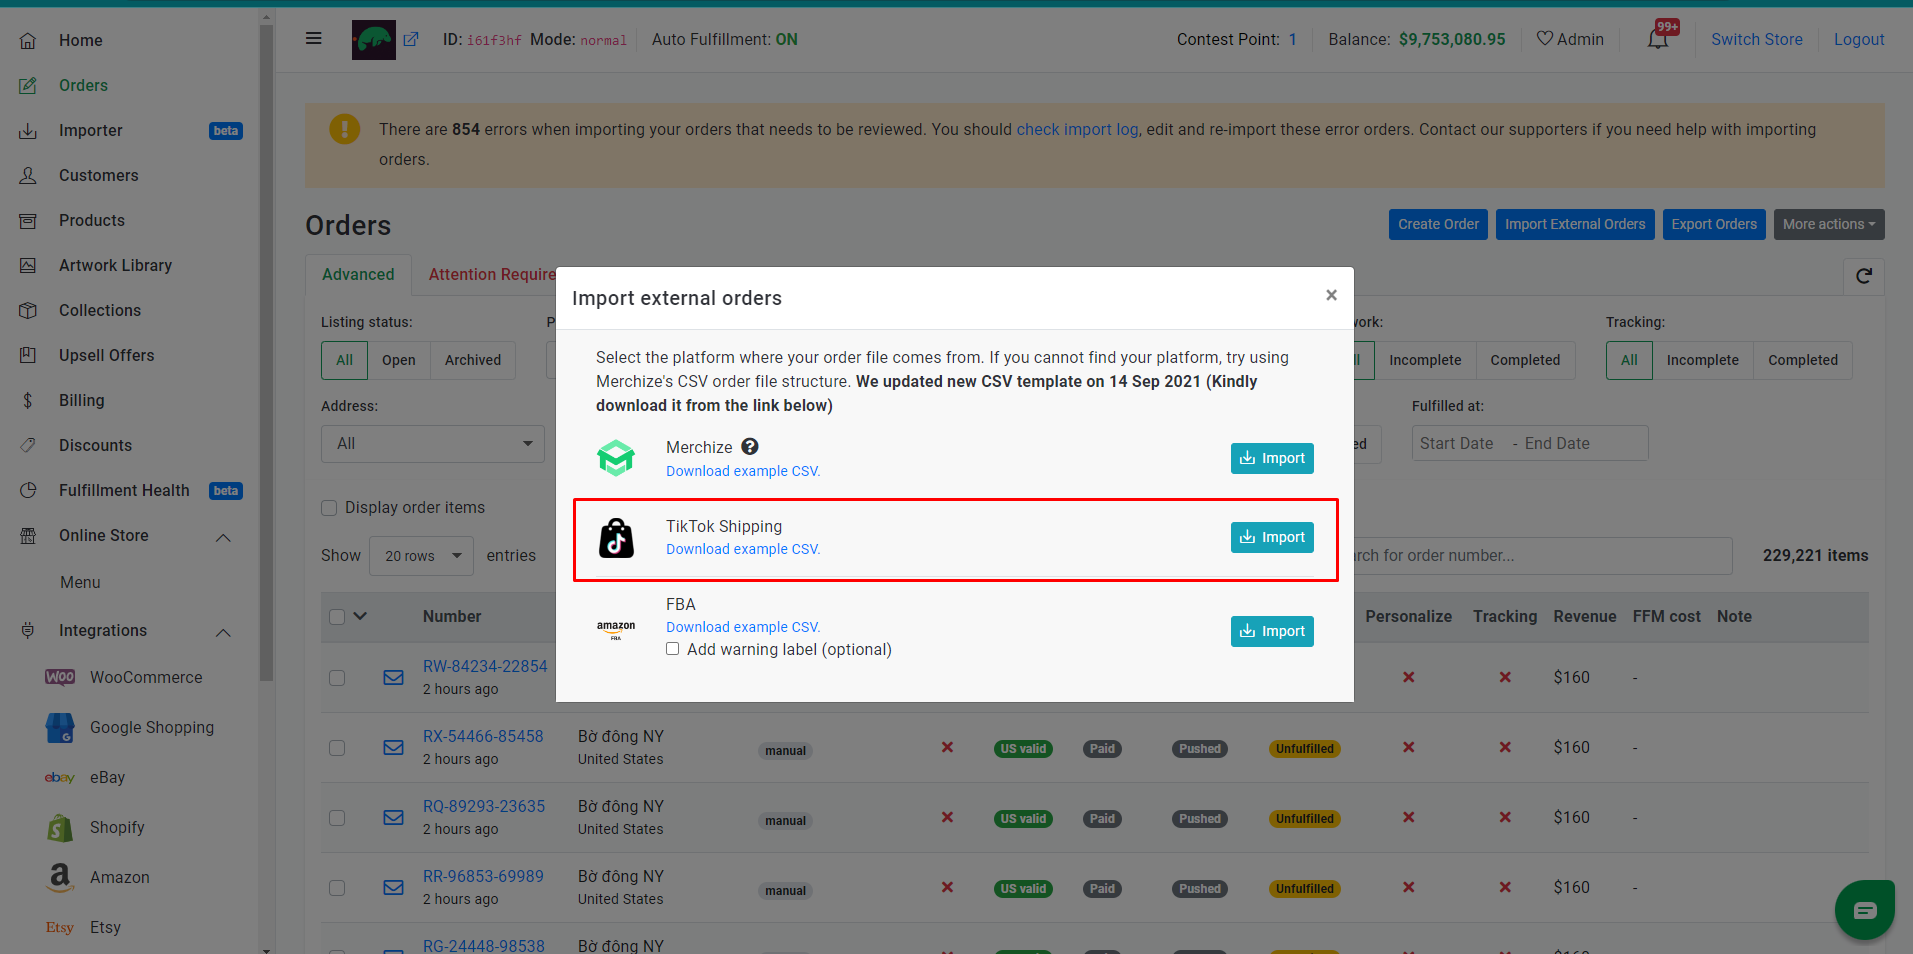Open email icon for order RQ-89293-23635

coord(394,818)
